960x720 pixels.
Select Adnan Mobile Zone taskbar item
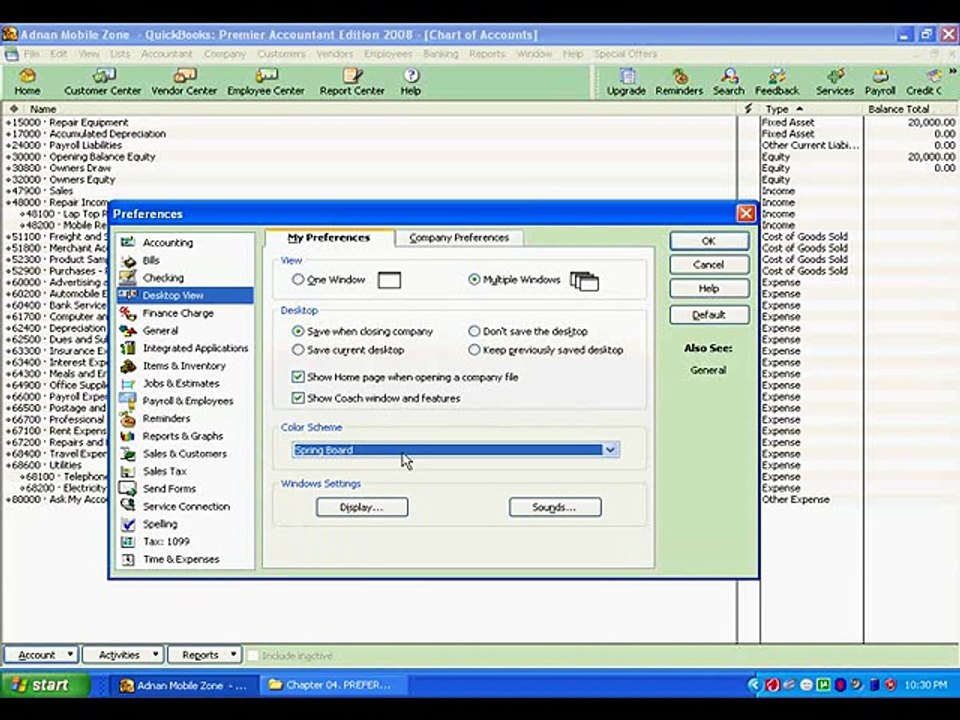point(184,685)
